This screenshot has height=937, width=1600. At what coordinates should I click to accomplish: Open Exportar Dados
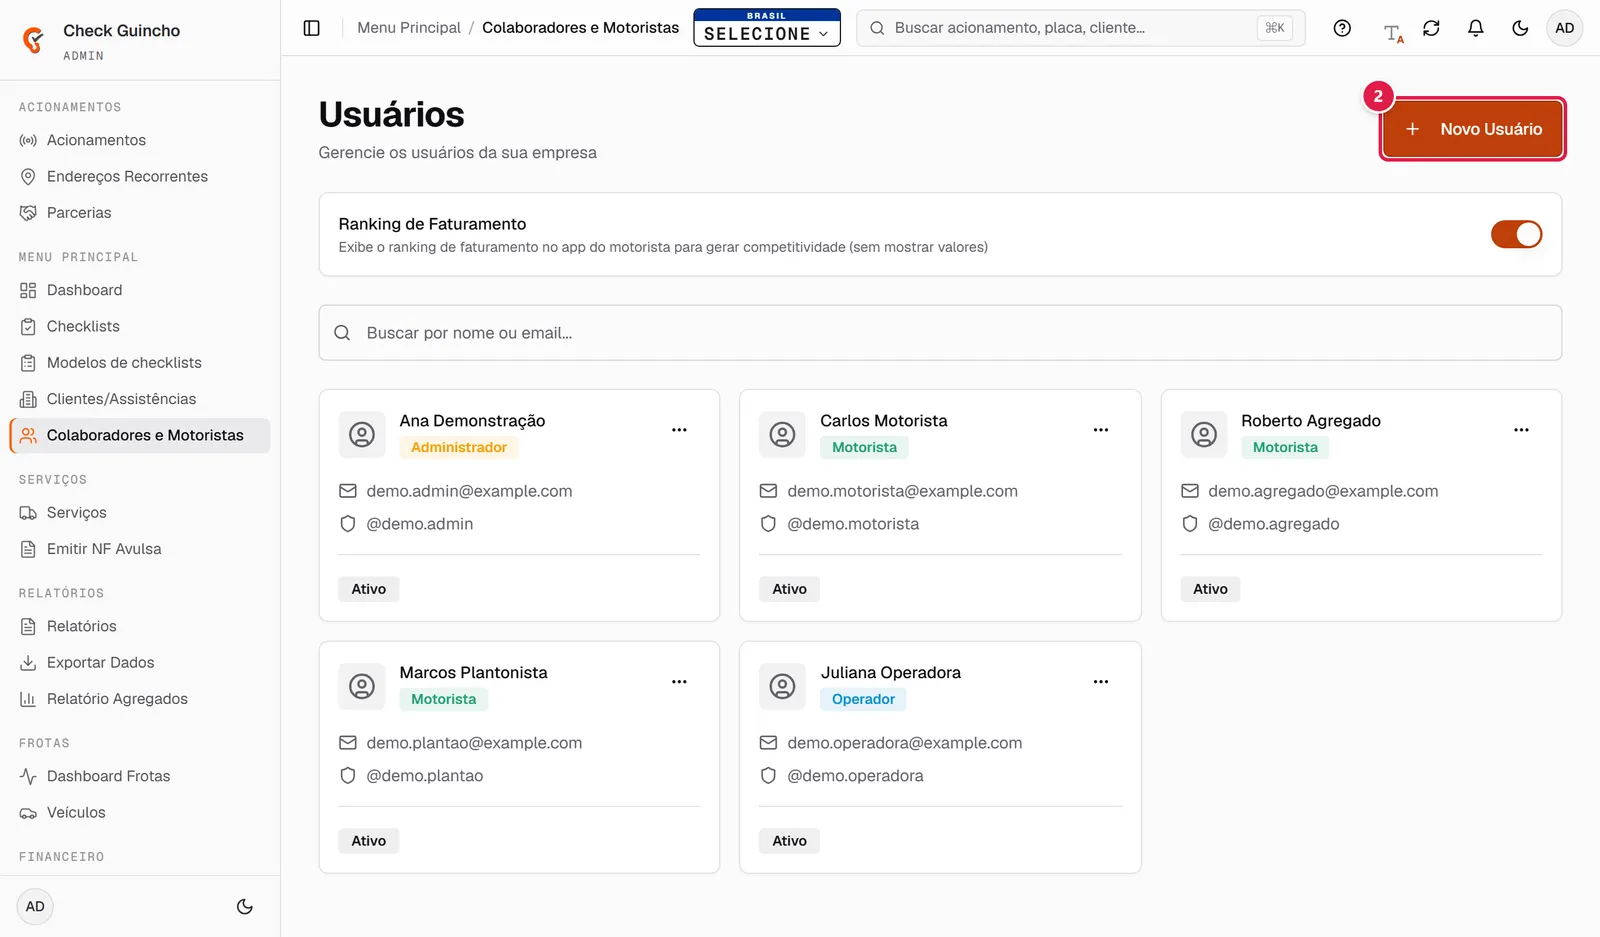(140, 663)
